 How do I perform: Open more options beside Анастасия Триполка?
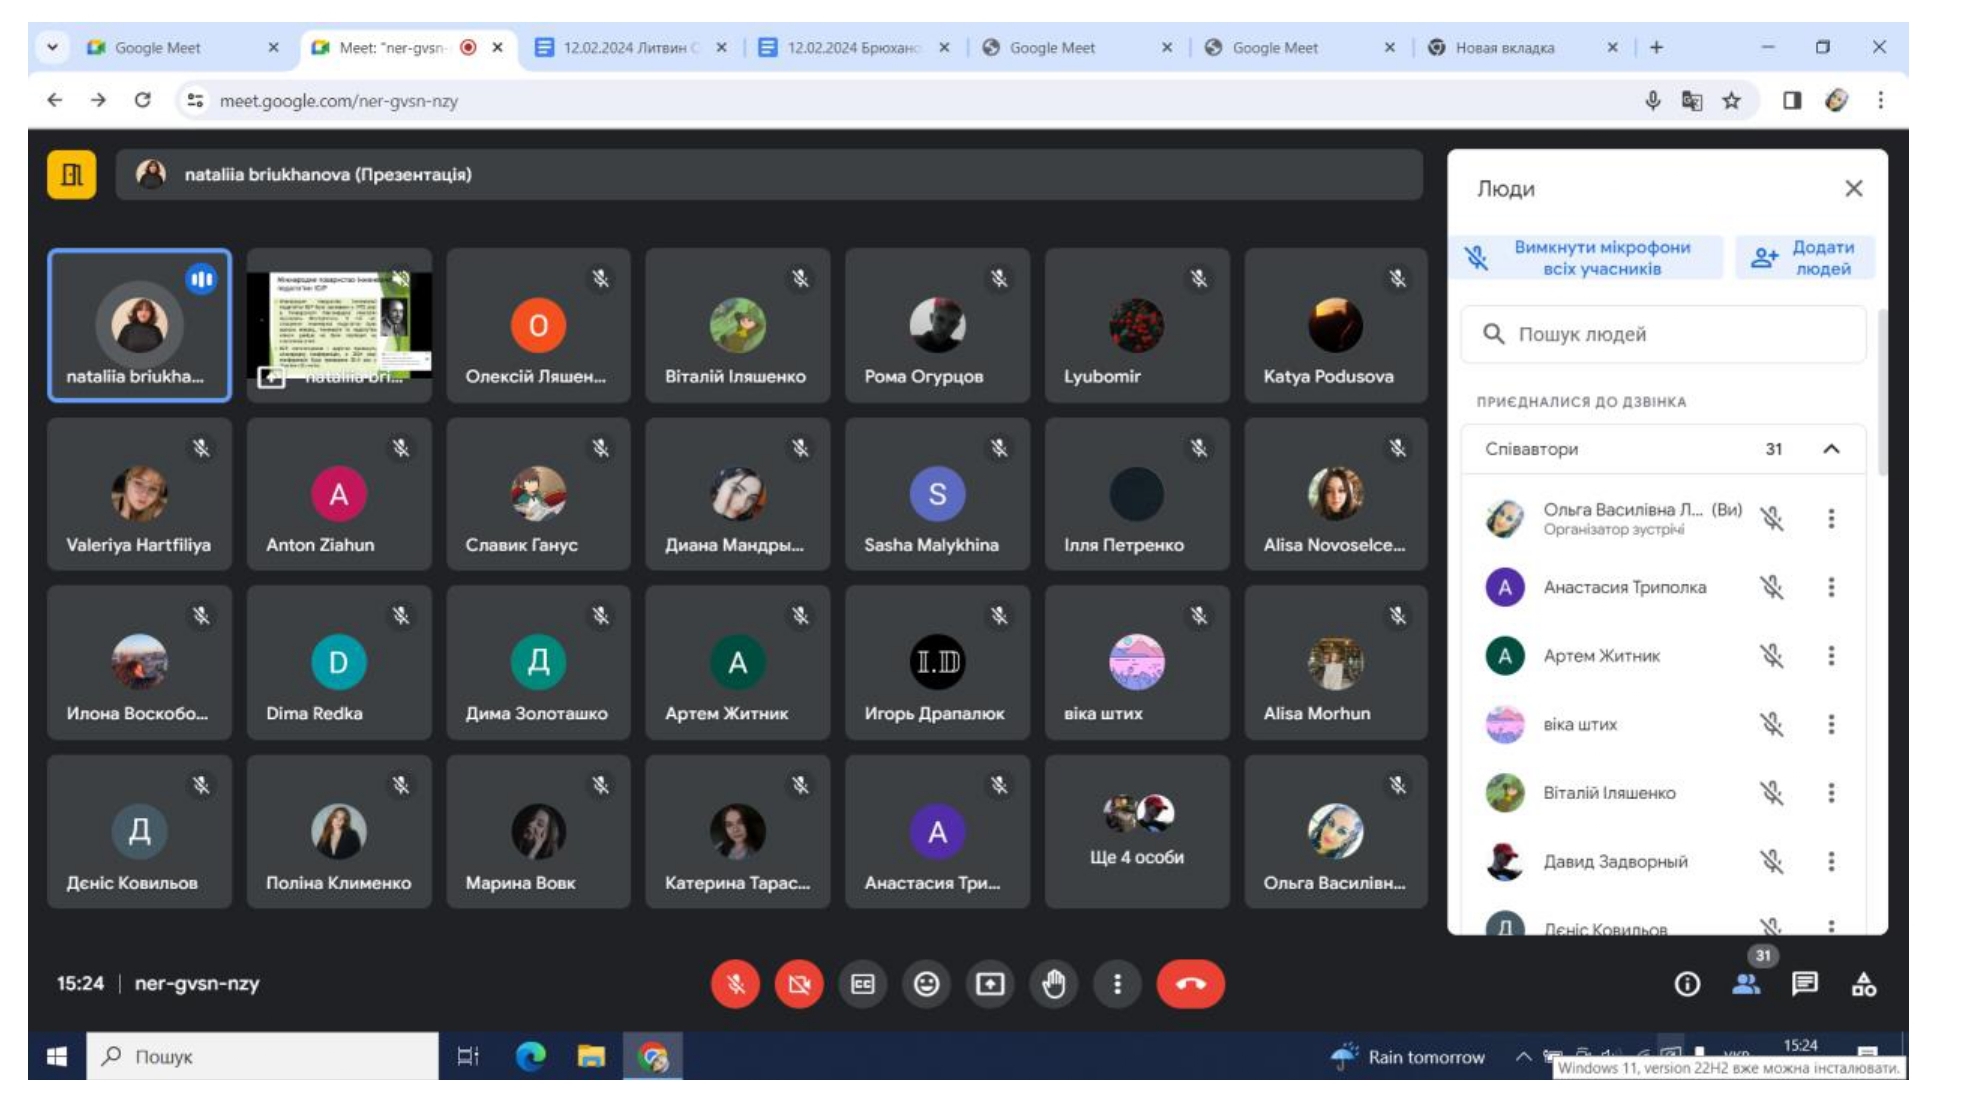tap(1831, 587)
